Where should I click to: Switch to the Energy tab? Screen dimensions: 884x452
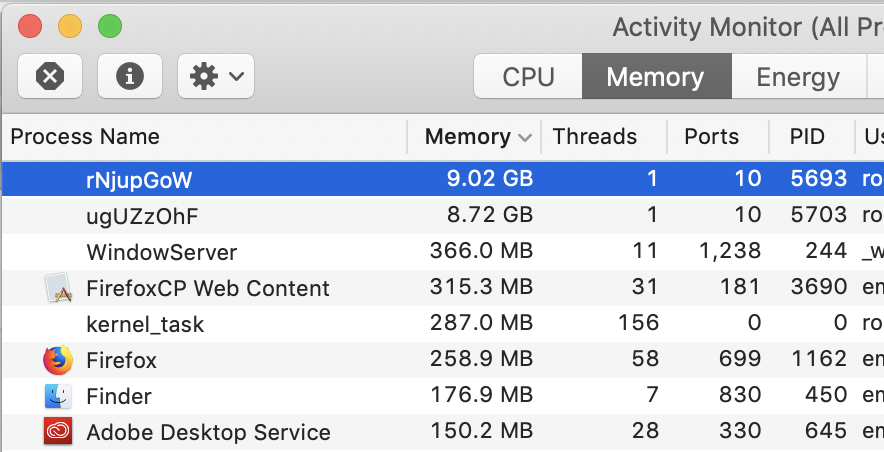tap(797, 77)
